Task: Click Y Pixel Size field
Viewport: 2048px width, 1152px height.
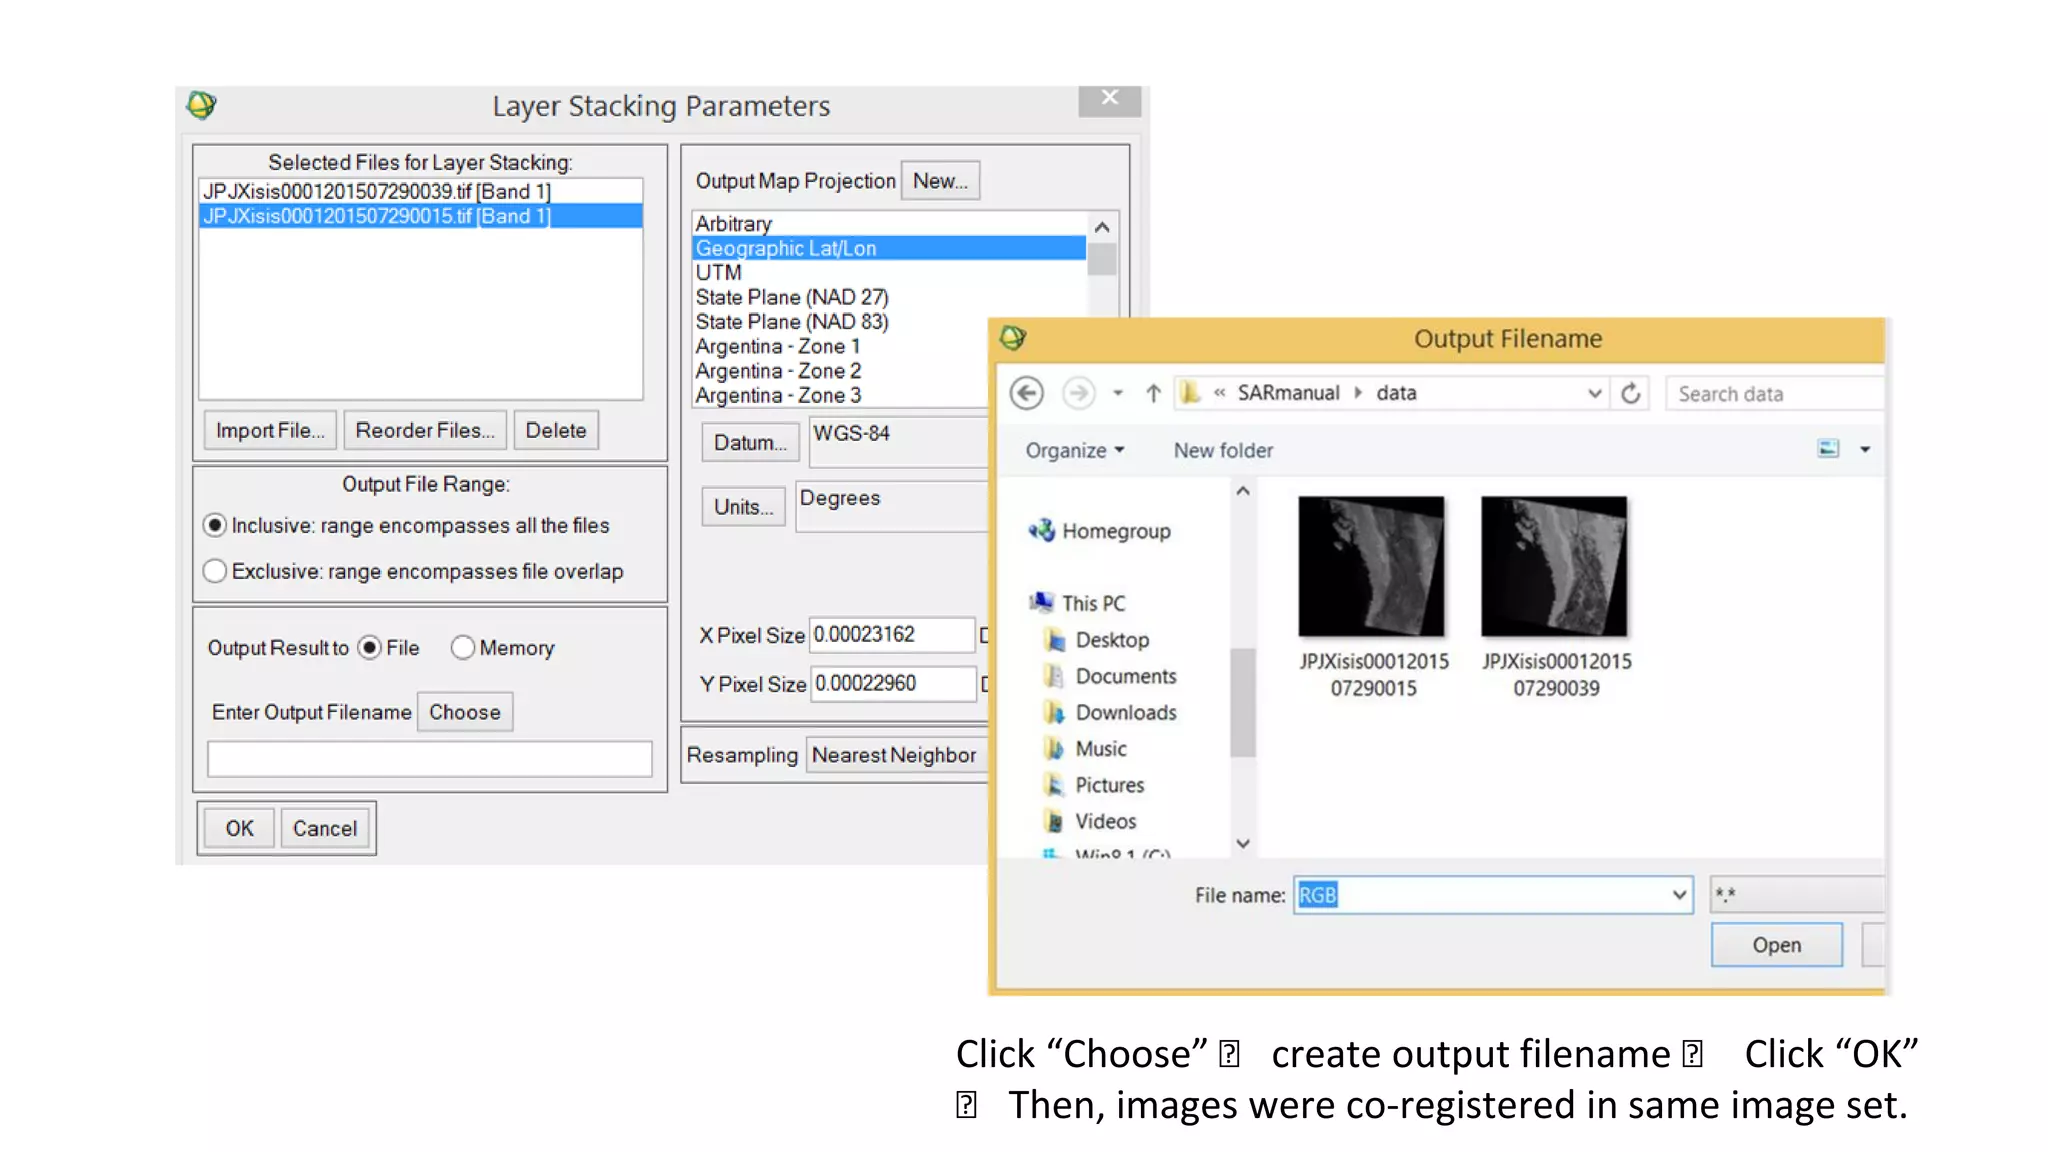Action: point(892,683)
